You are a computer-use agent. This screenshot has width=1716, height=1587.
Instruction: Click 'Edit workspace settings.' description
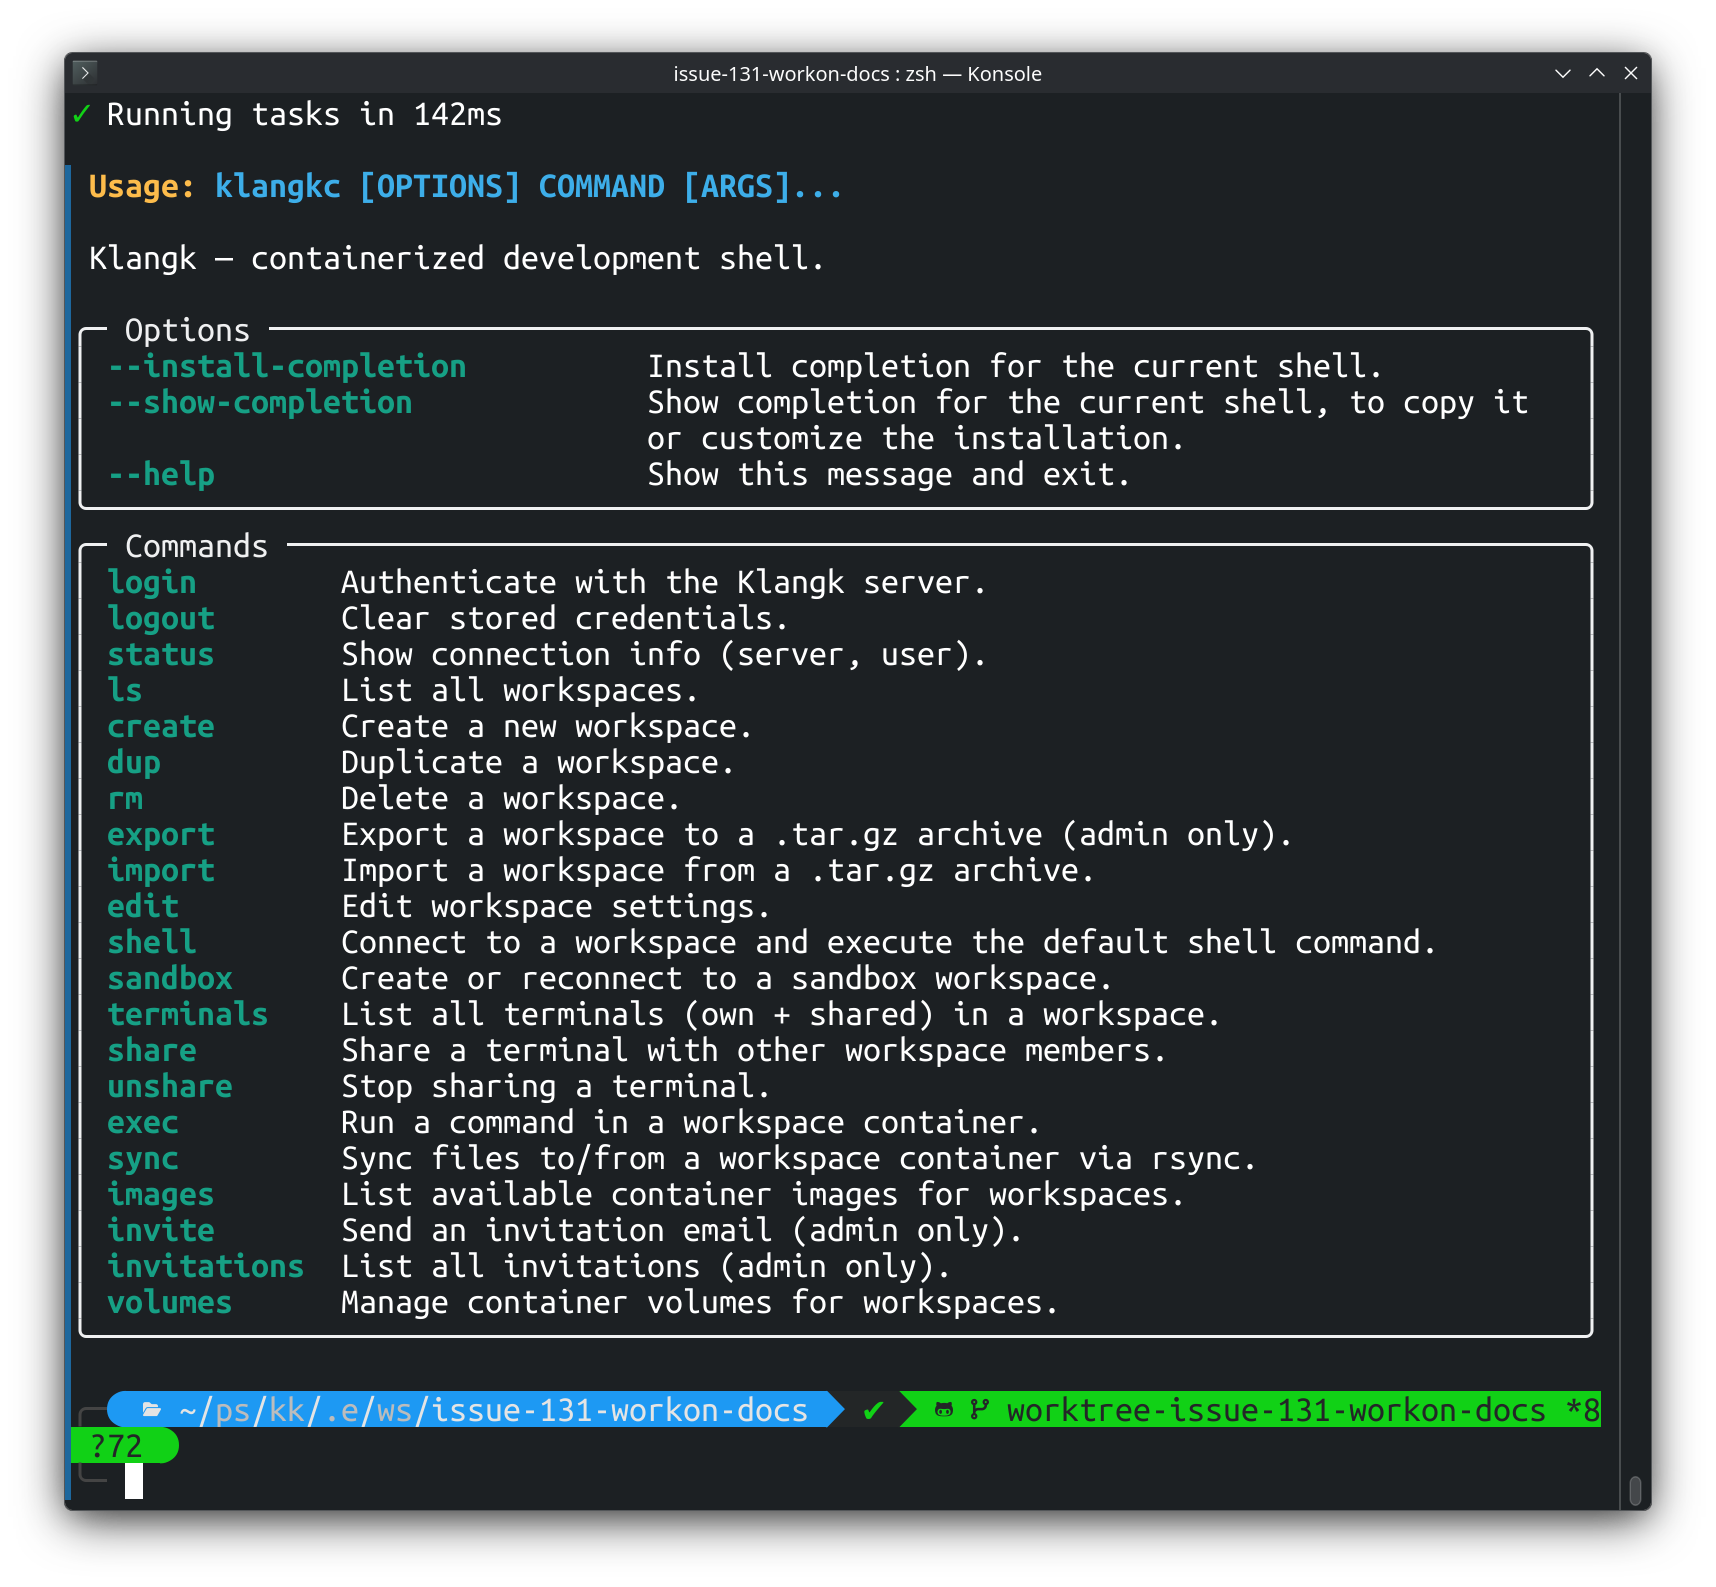pyautogui.click(x=556, y=906)
